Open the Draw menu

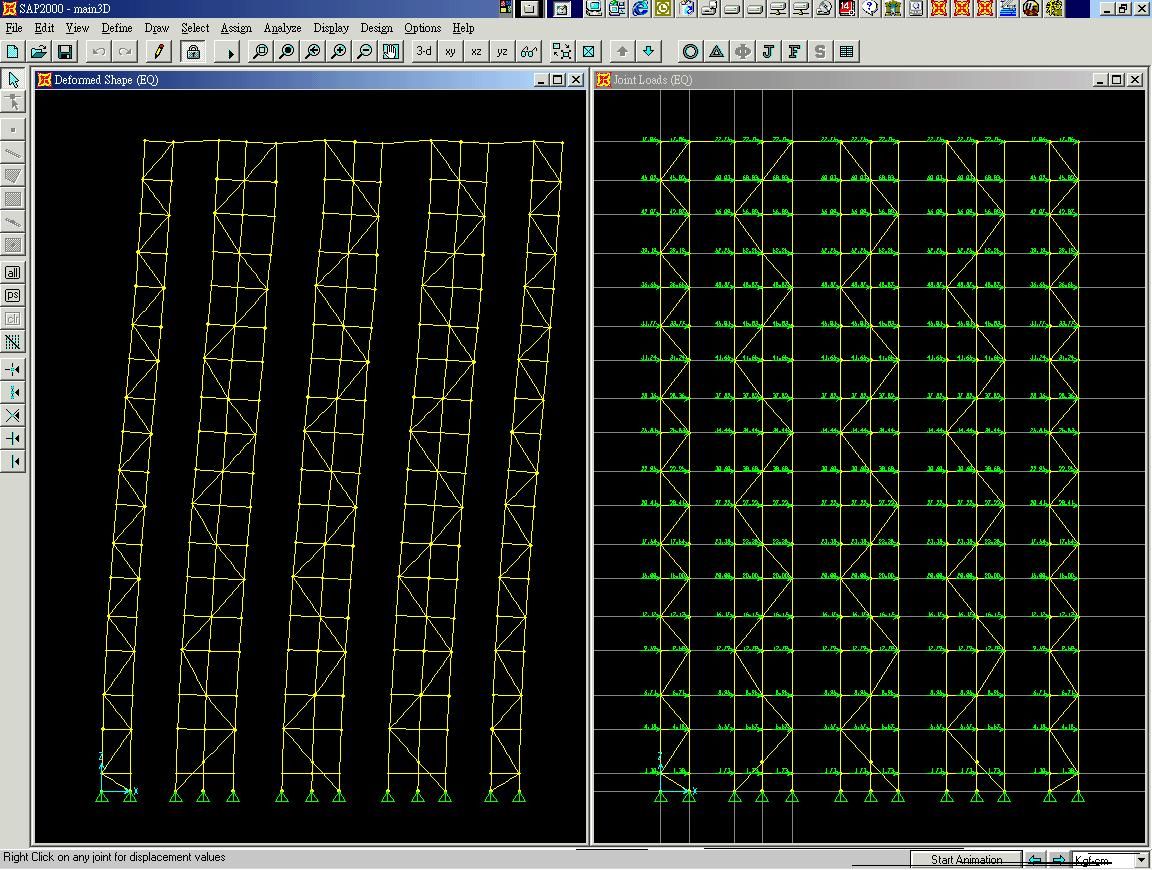click(156, 28)
